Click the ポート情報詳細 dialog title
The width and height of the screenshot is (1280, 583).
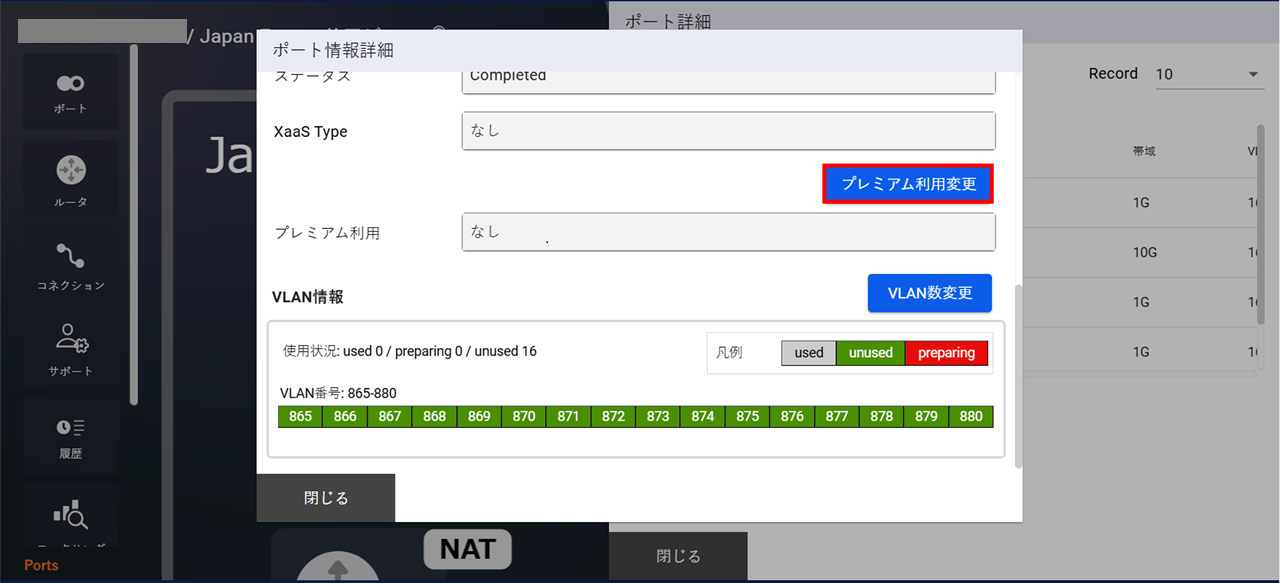(x=335, y=50)
